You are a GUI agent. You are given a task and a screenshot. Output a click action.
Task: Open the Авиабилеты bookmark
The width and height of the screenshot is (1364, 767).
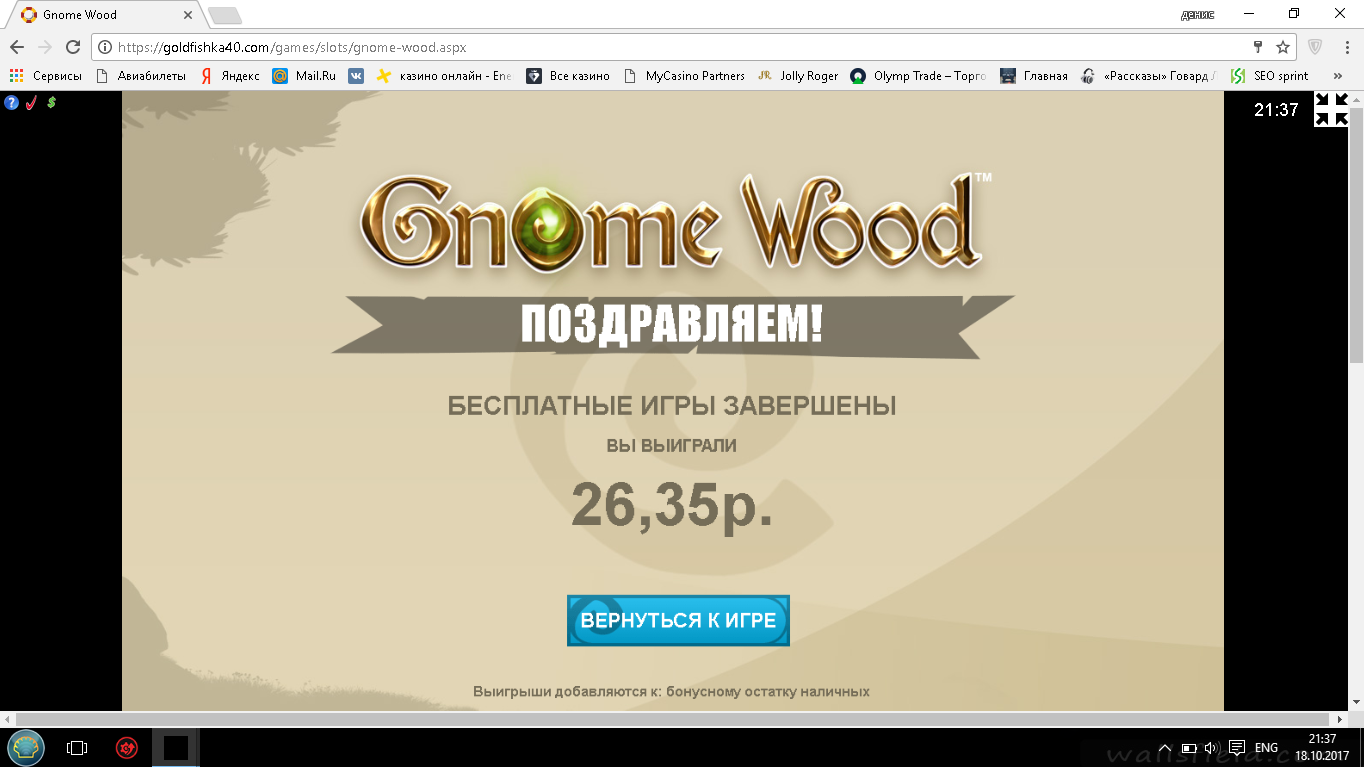140,76
